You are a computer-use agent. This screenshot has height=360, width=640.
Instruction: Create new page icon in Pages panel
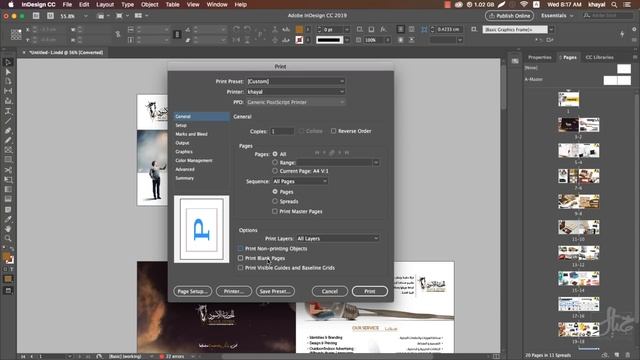coord(617,355)
